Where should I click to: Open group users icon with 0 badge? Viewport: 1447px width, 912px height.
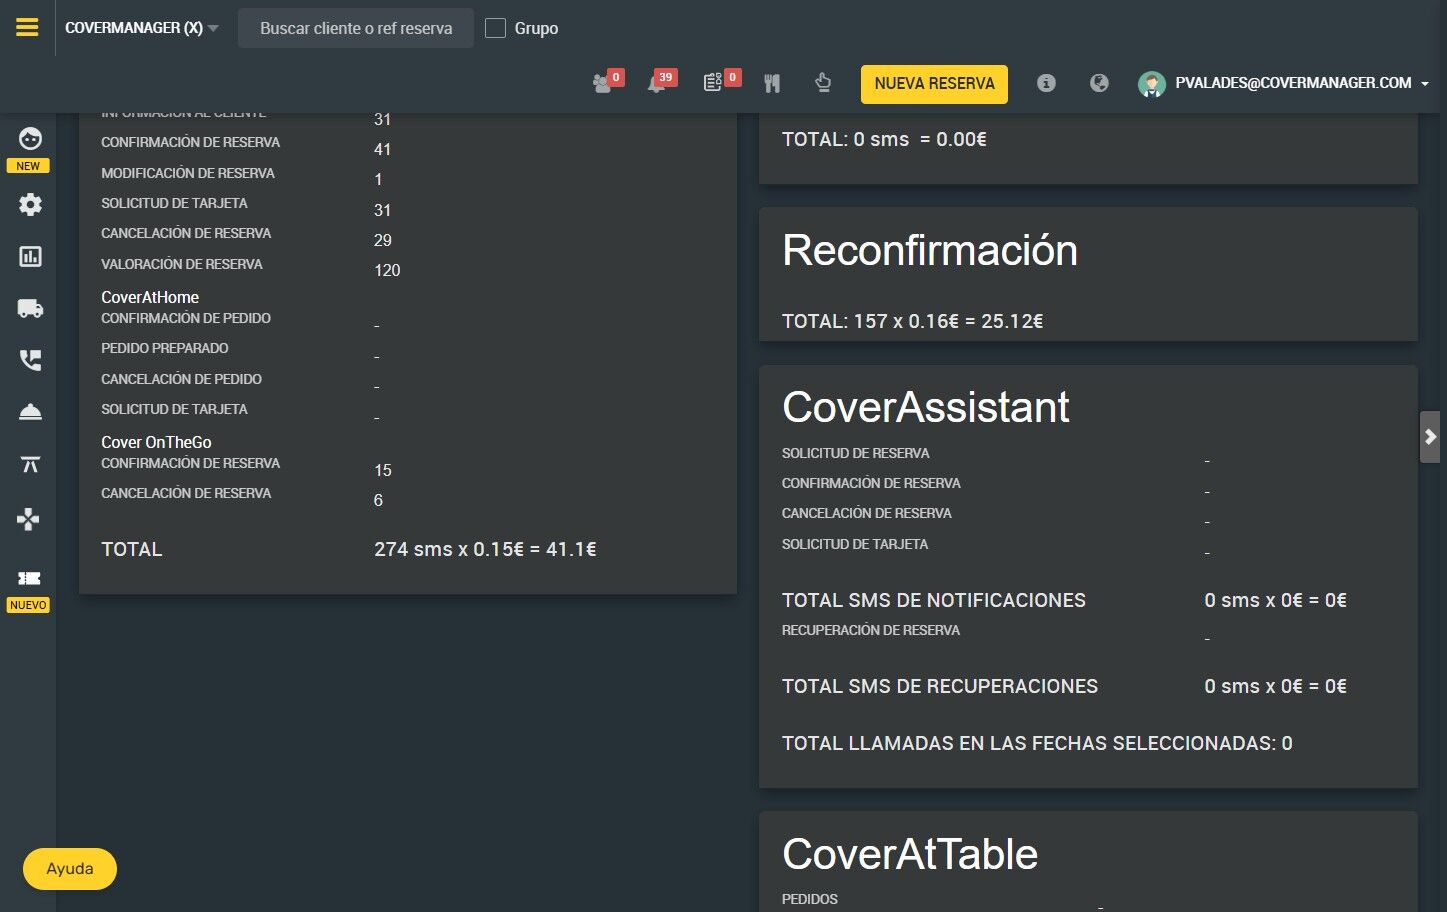point(603,83)
